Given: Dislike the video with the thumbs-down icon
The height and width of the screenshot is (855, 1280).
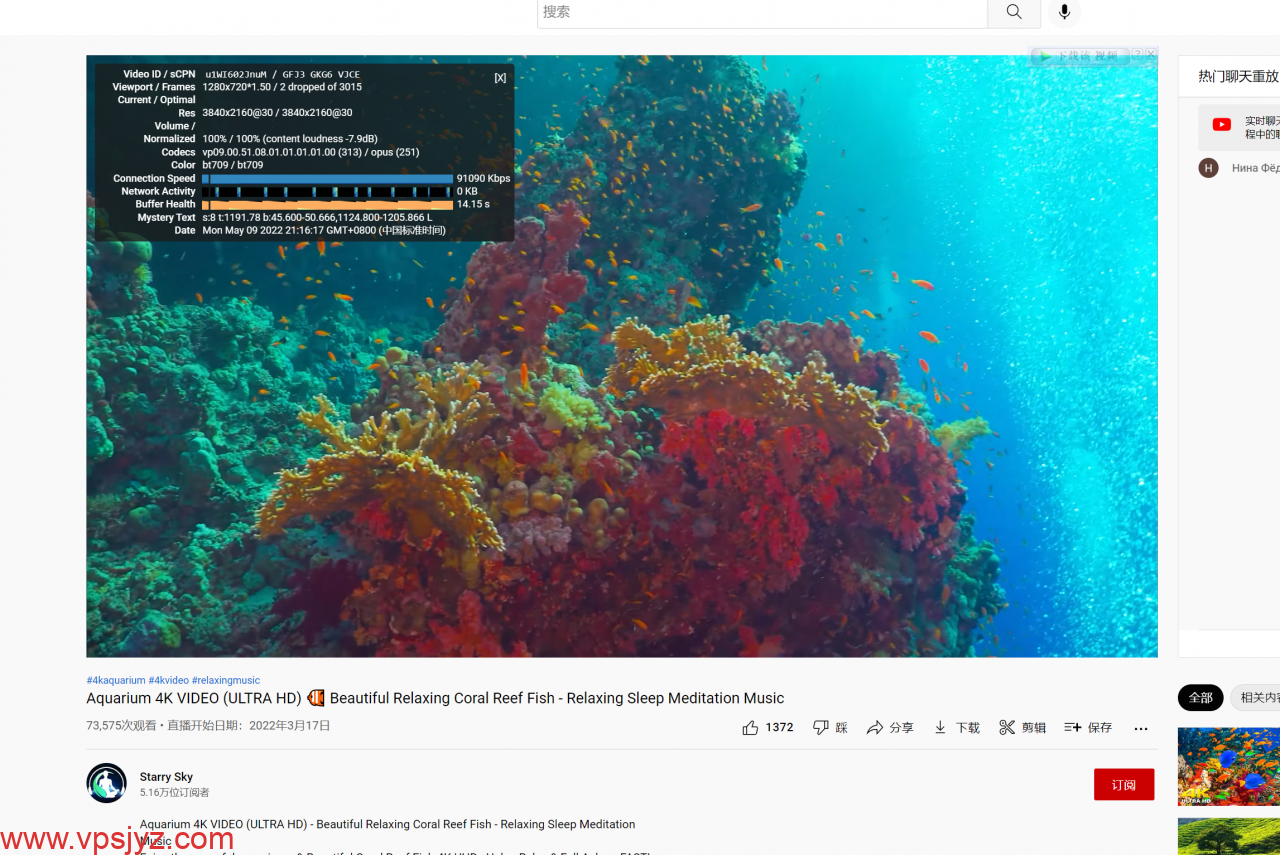Looking at the screenshot, I should pyautogui.click(x=821, y=728).
